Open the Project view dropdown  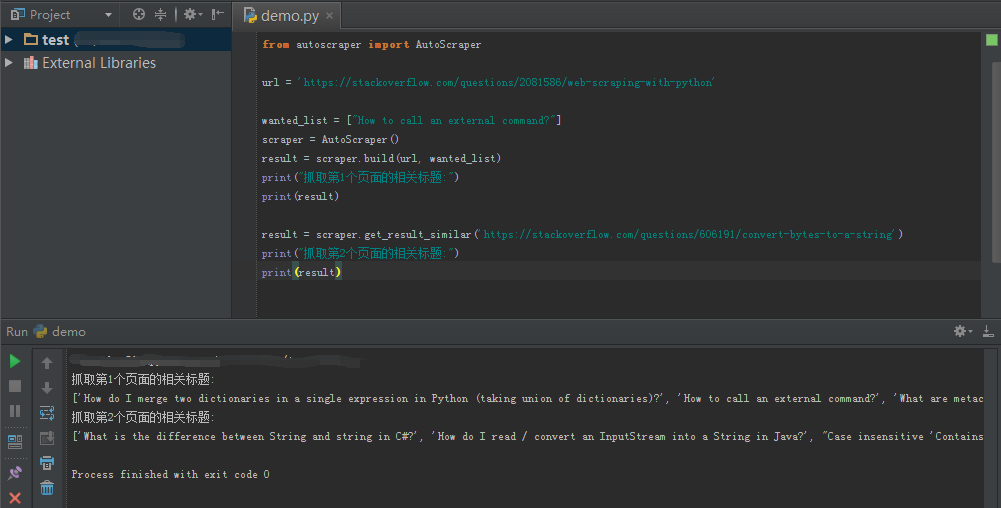108,15
